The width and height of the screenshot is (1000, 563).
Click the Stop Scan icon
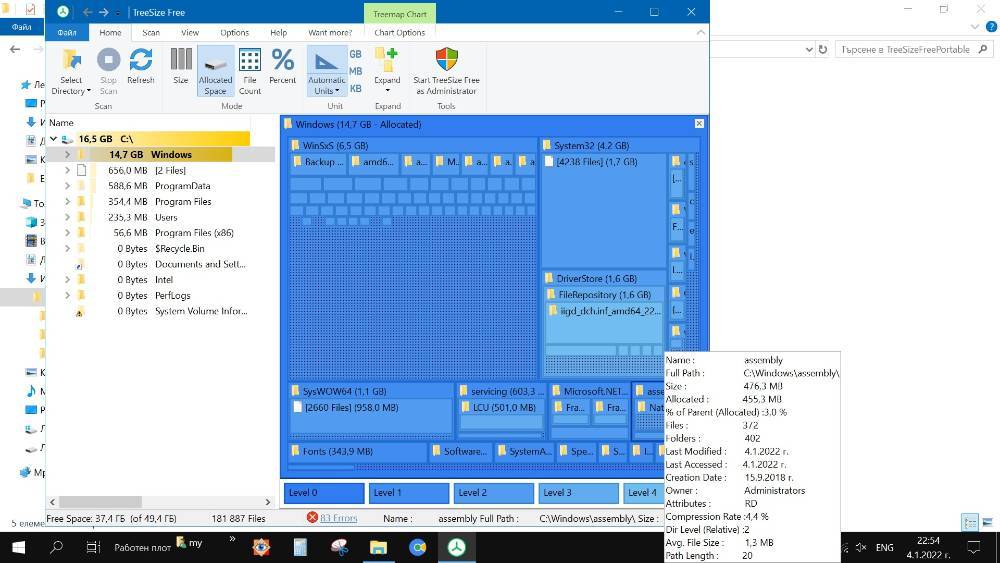pyautogui.click(x=108, y=61)
